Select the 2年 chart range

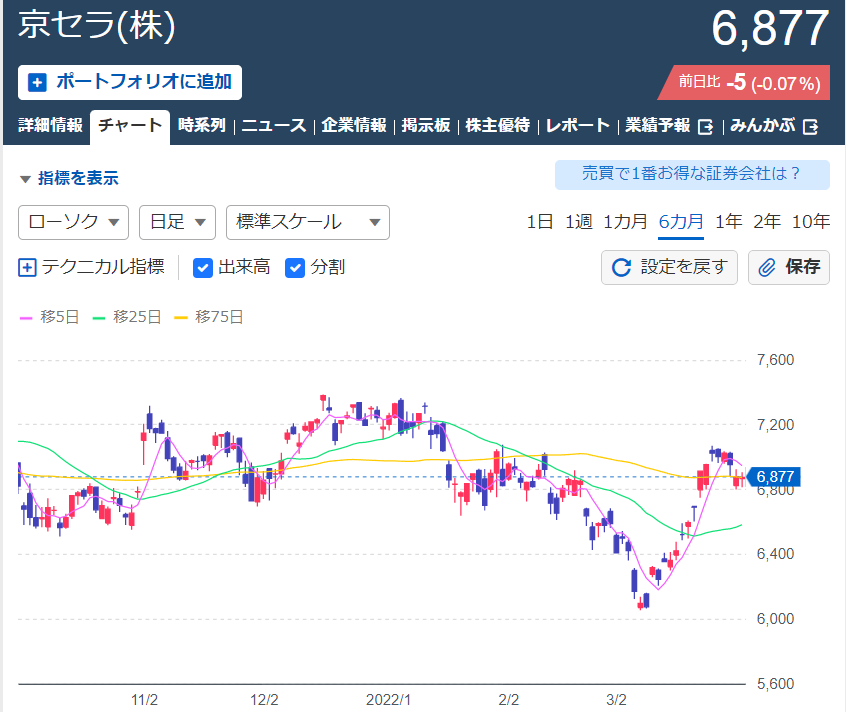(x=767, y=222)
